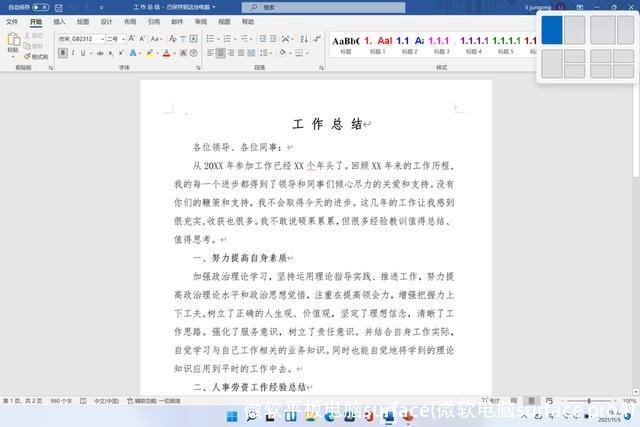Click Decrease Font Size icon
The height and width of the screenshot is (427, 640).
[142, 39]
